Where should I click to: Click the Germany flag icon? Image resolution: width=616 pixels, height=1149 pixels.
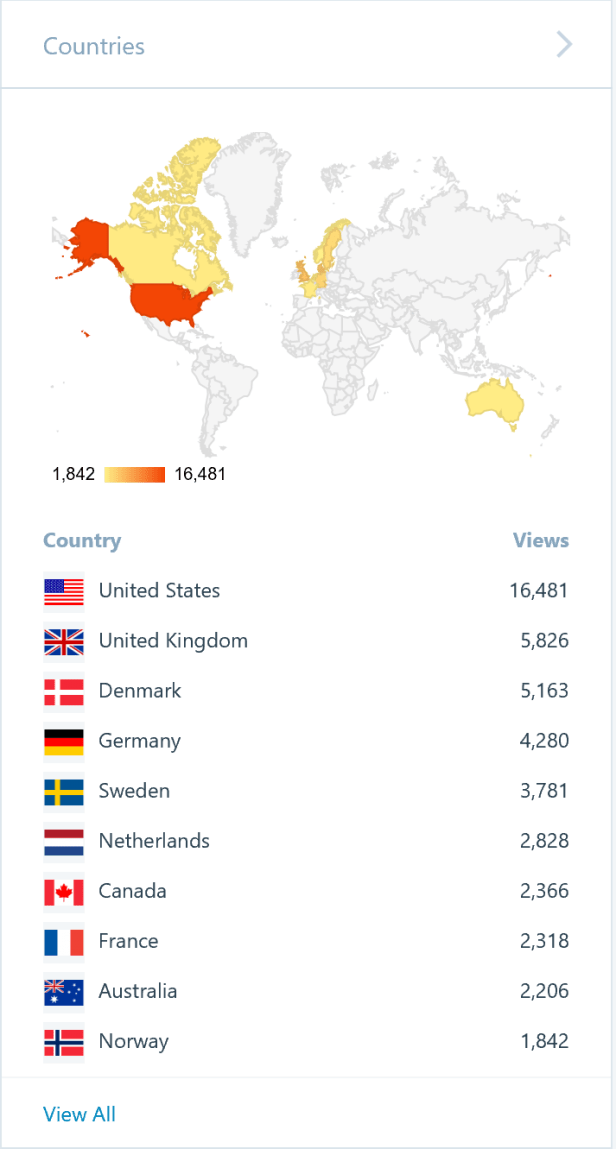(x=63, y=740)
